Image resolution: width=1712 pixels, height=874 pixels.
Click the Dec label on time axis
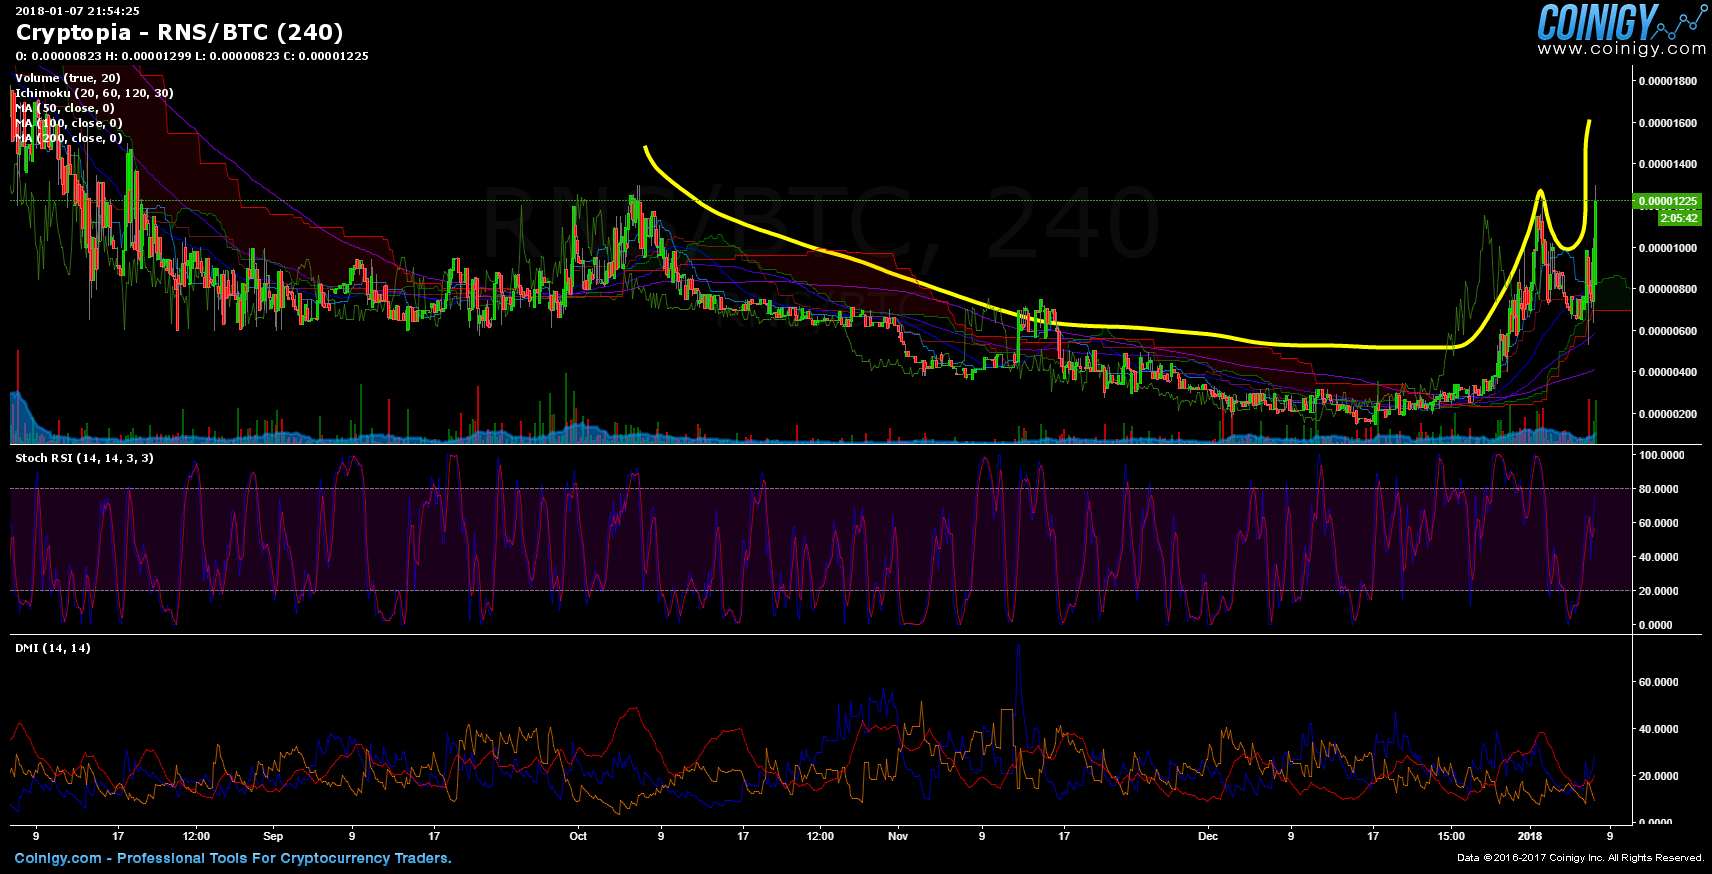tap(1208, 836)
